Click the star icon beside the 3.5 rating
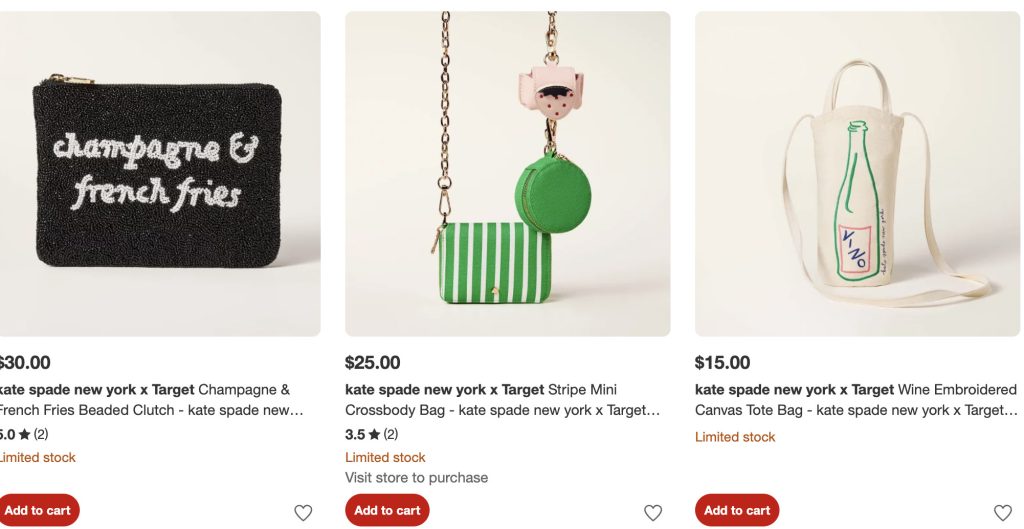The image size is (1024, 529). point(374,435)
